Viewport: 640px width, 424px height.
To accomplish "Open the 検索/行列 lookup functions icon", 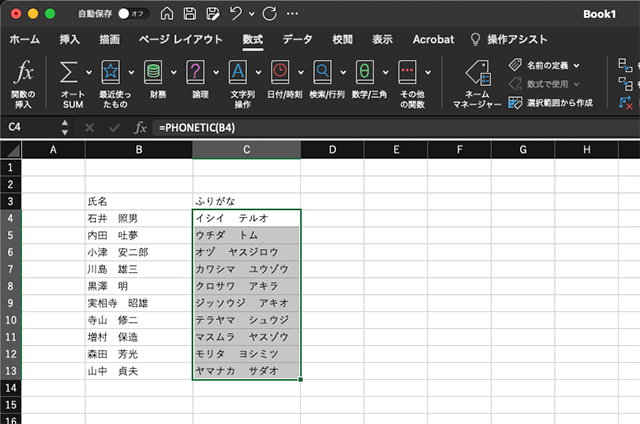I will pyautogui.click(x=323, y=73).
